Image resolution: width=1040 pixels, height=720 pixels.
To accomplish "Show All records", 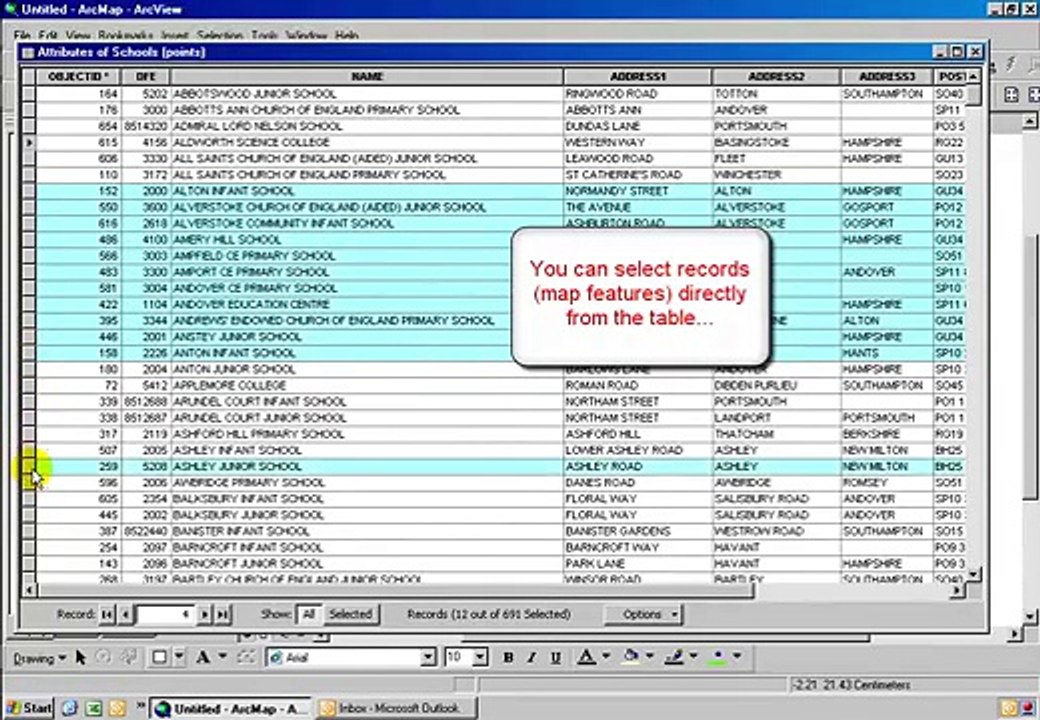I will (308, 615).
